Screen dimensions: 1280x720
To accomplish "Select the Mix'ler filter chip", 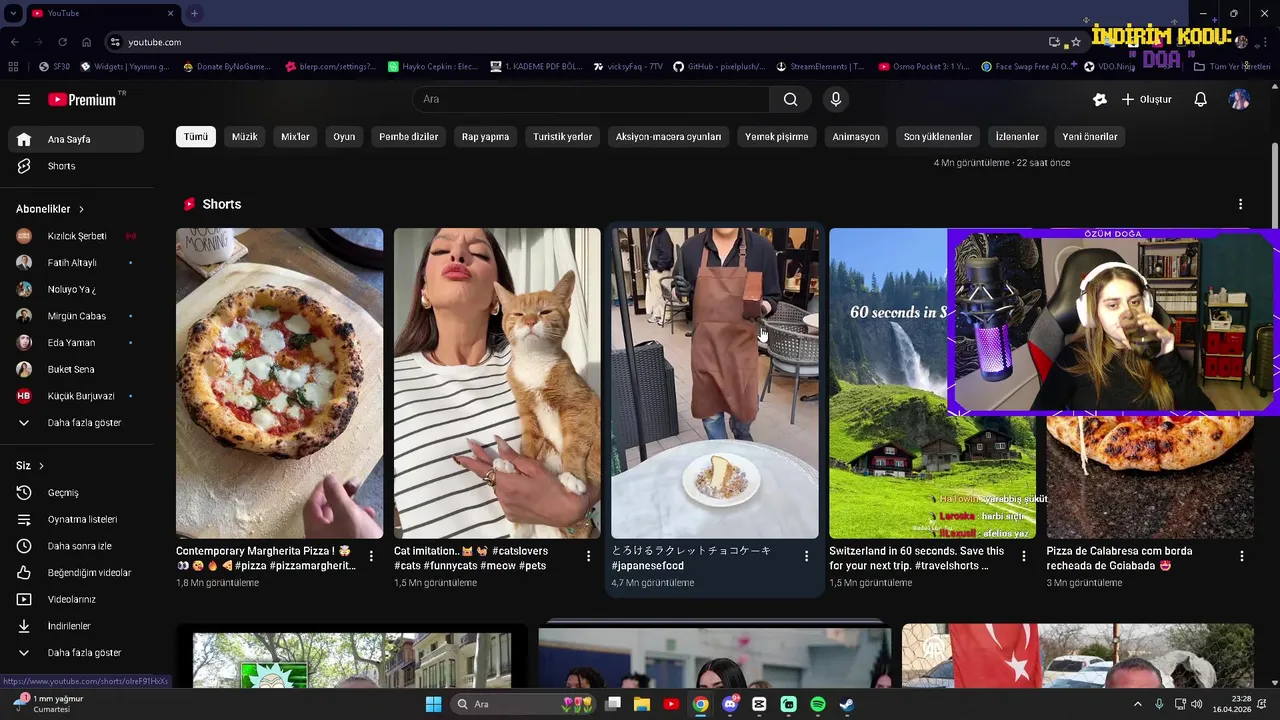I will (295, 136).
